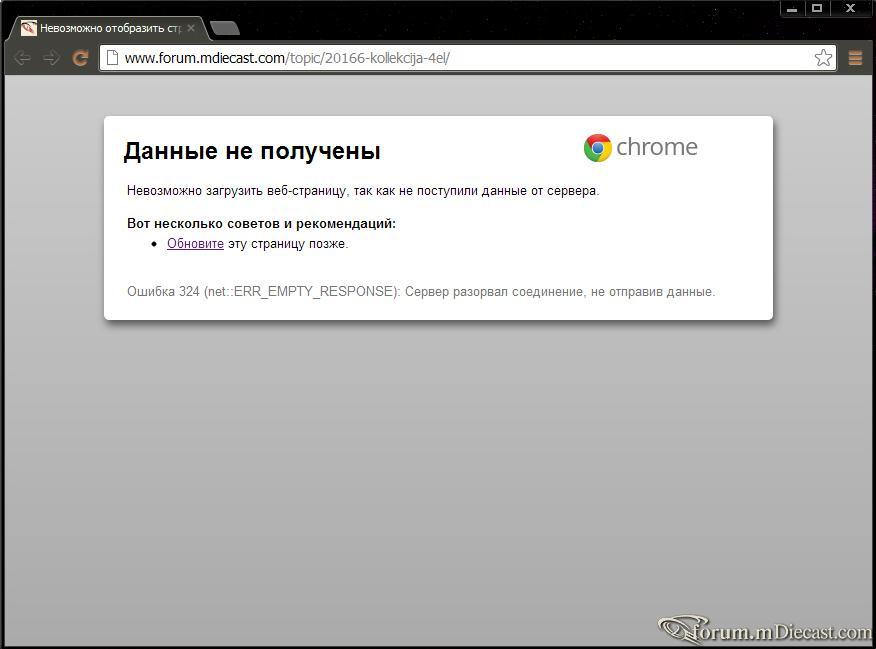Focus the address bar URL field
876x649 pixels.
click(x=467, y=58)
